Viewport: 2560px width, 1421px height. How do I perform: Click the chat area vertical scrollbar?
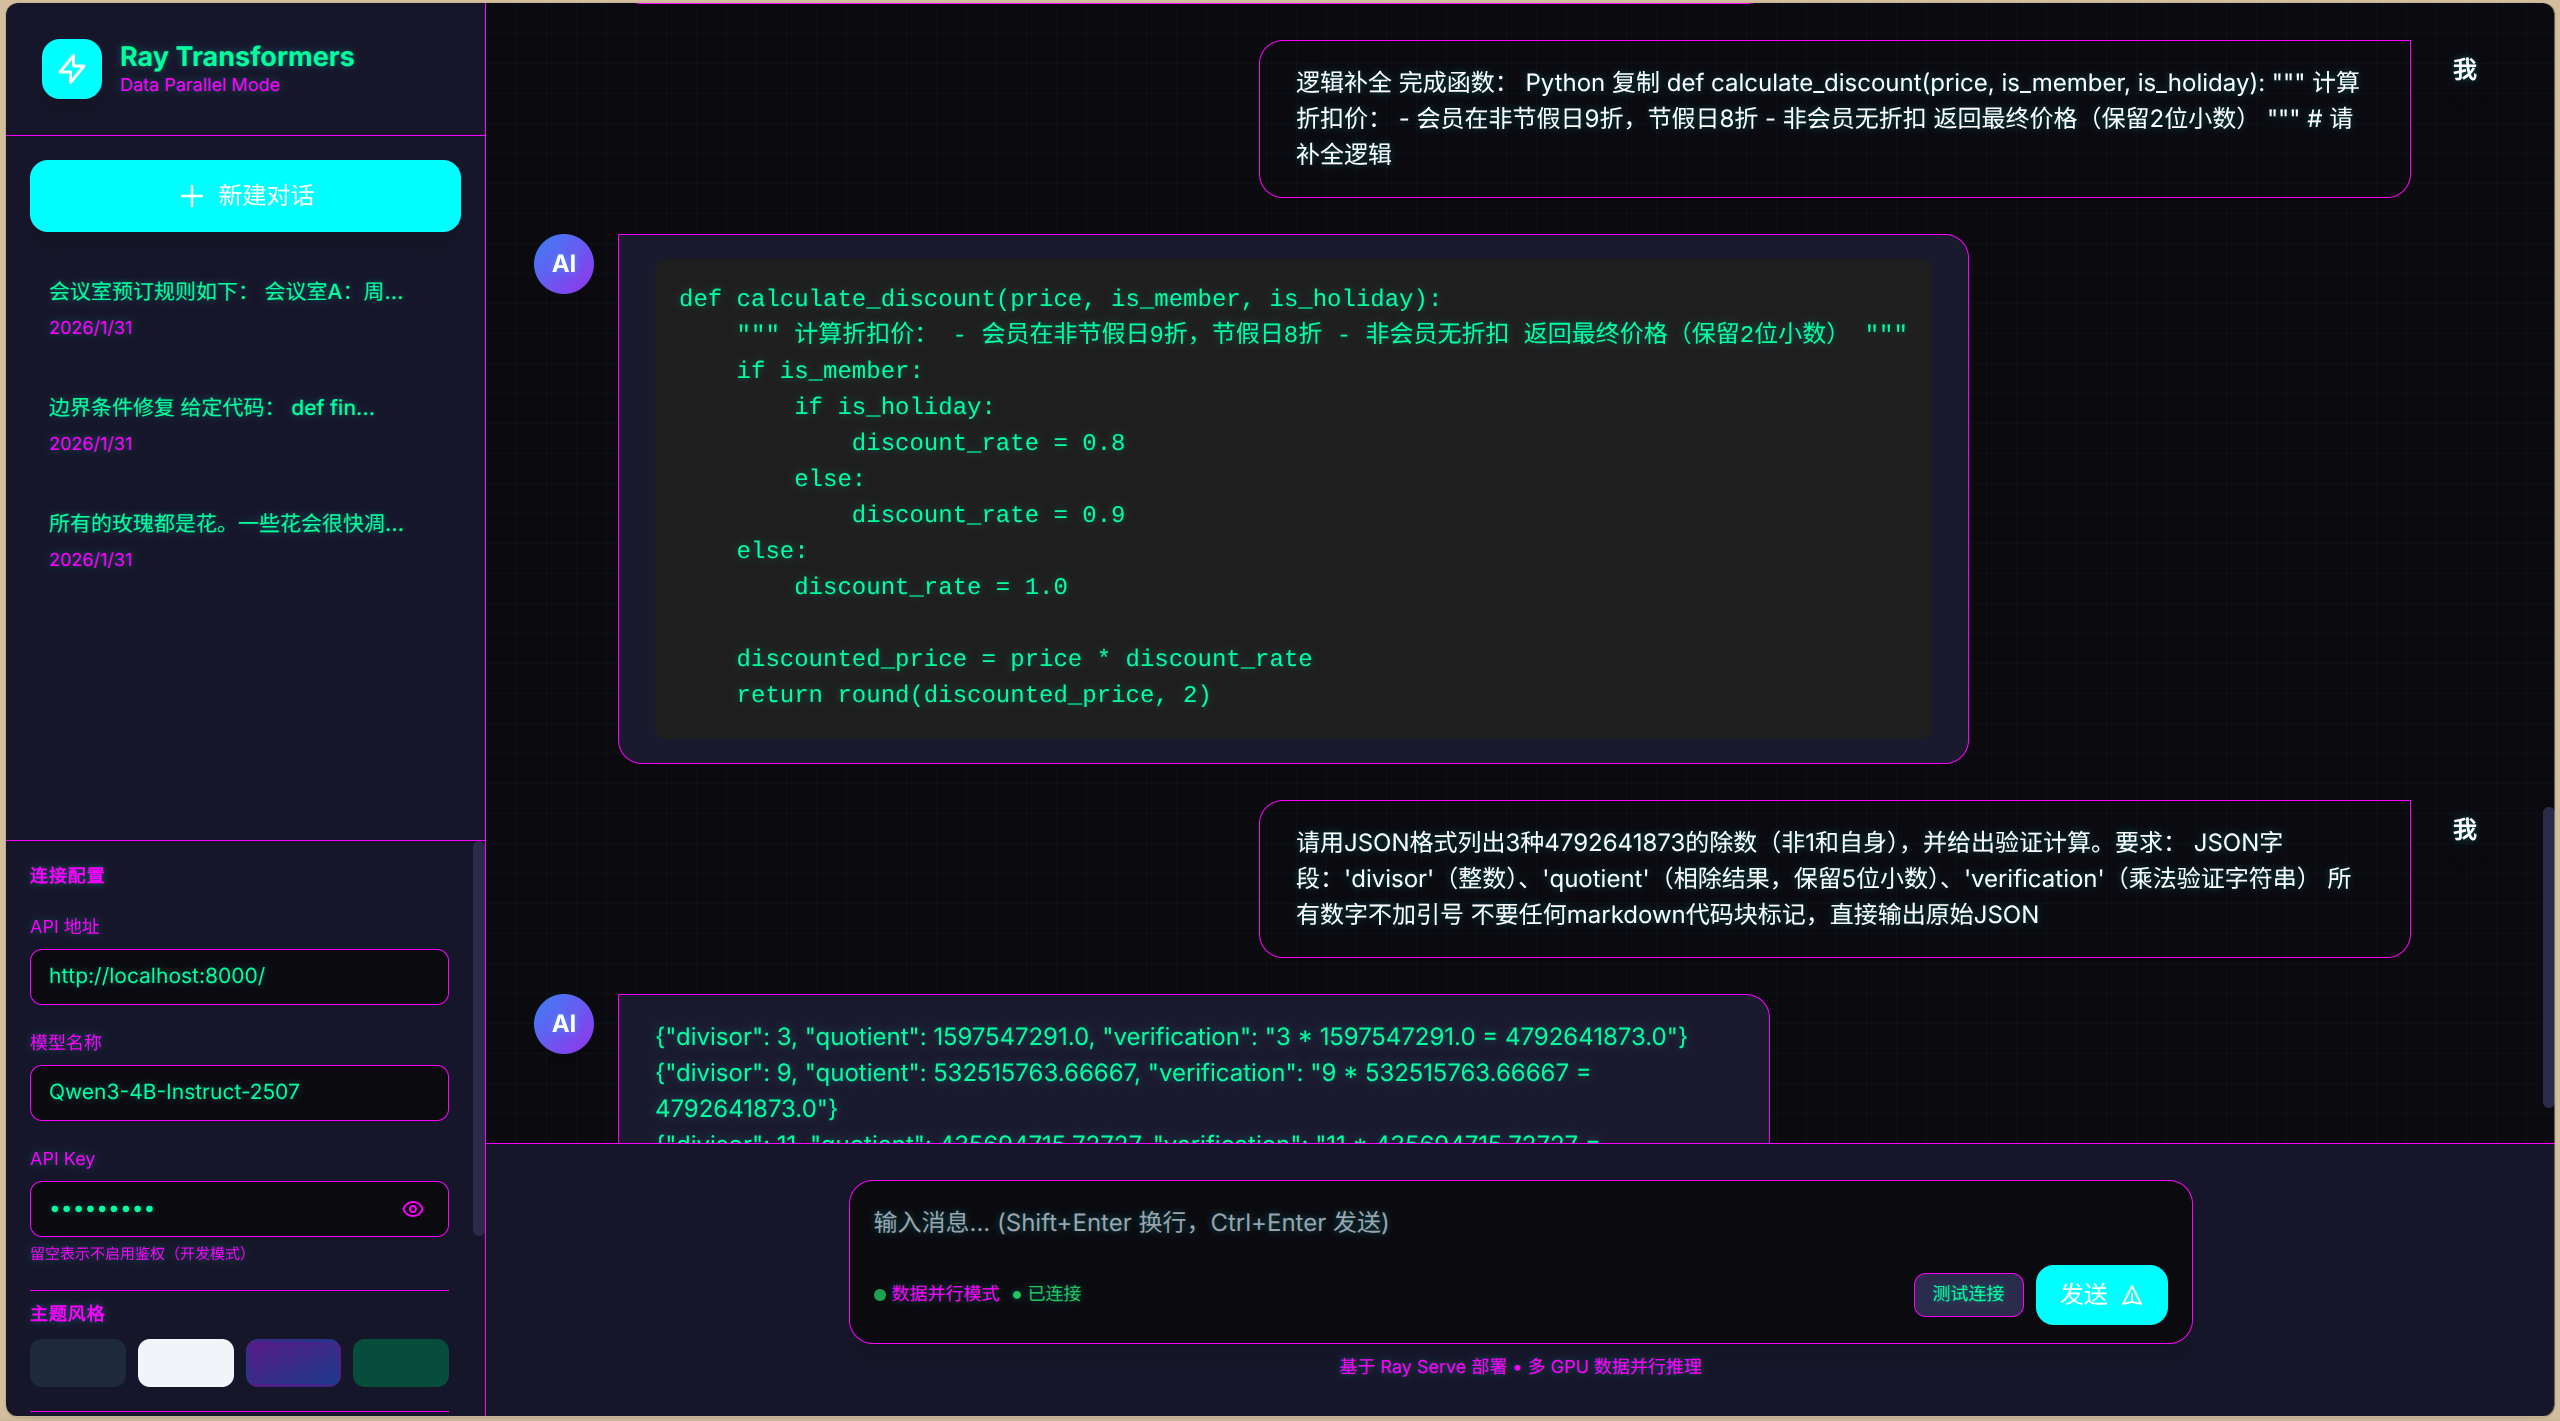[x=2547, y=957]
